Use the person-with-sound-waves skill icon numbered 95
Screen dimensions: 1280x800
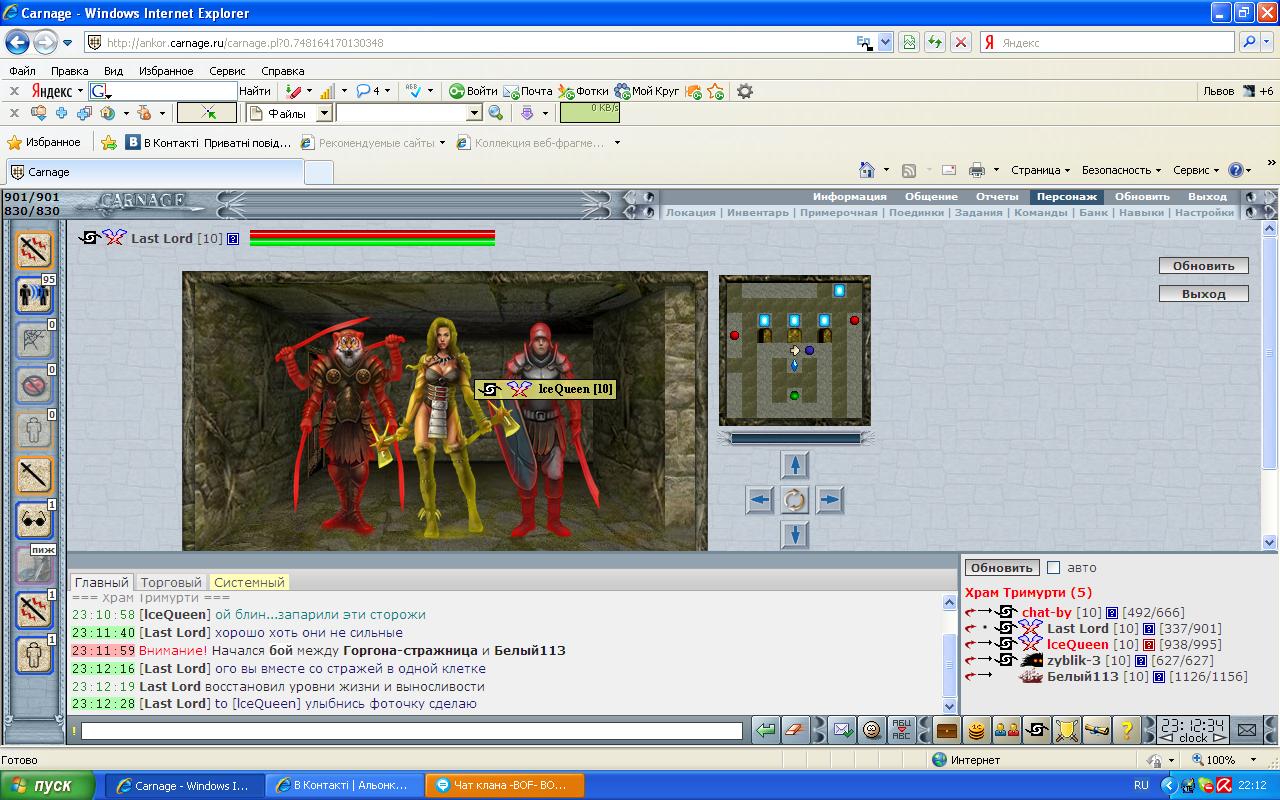pos(35,295)
